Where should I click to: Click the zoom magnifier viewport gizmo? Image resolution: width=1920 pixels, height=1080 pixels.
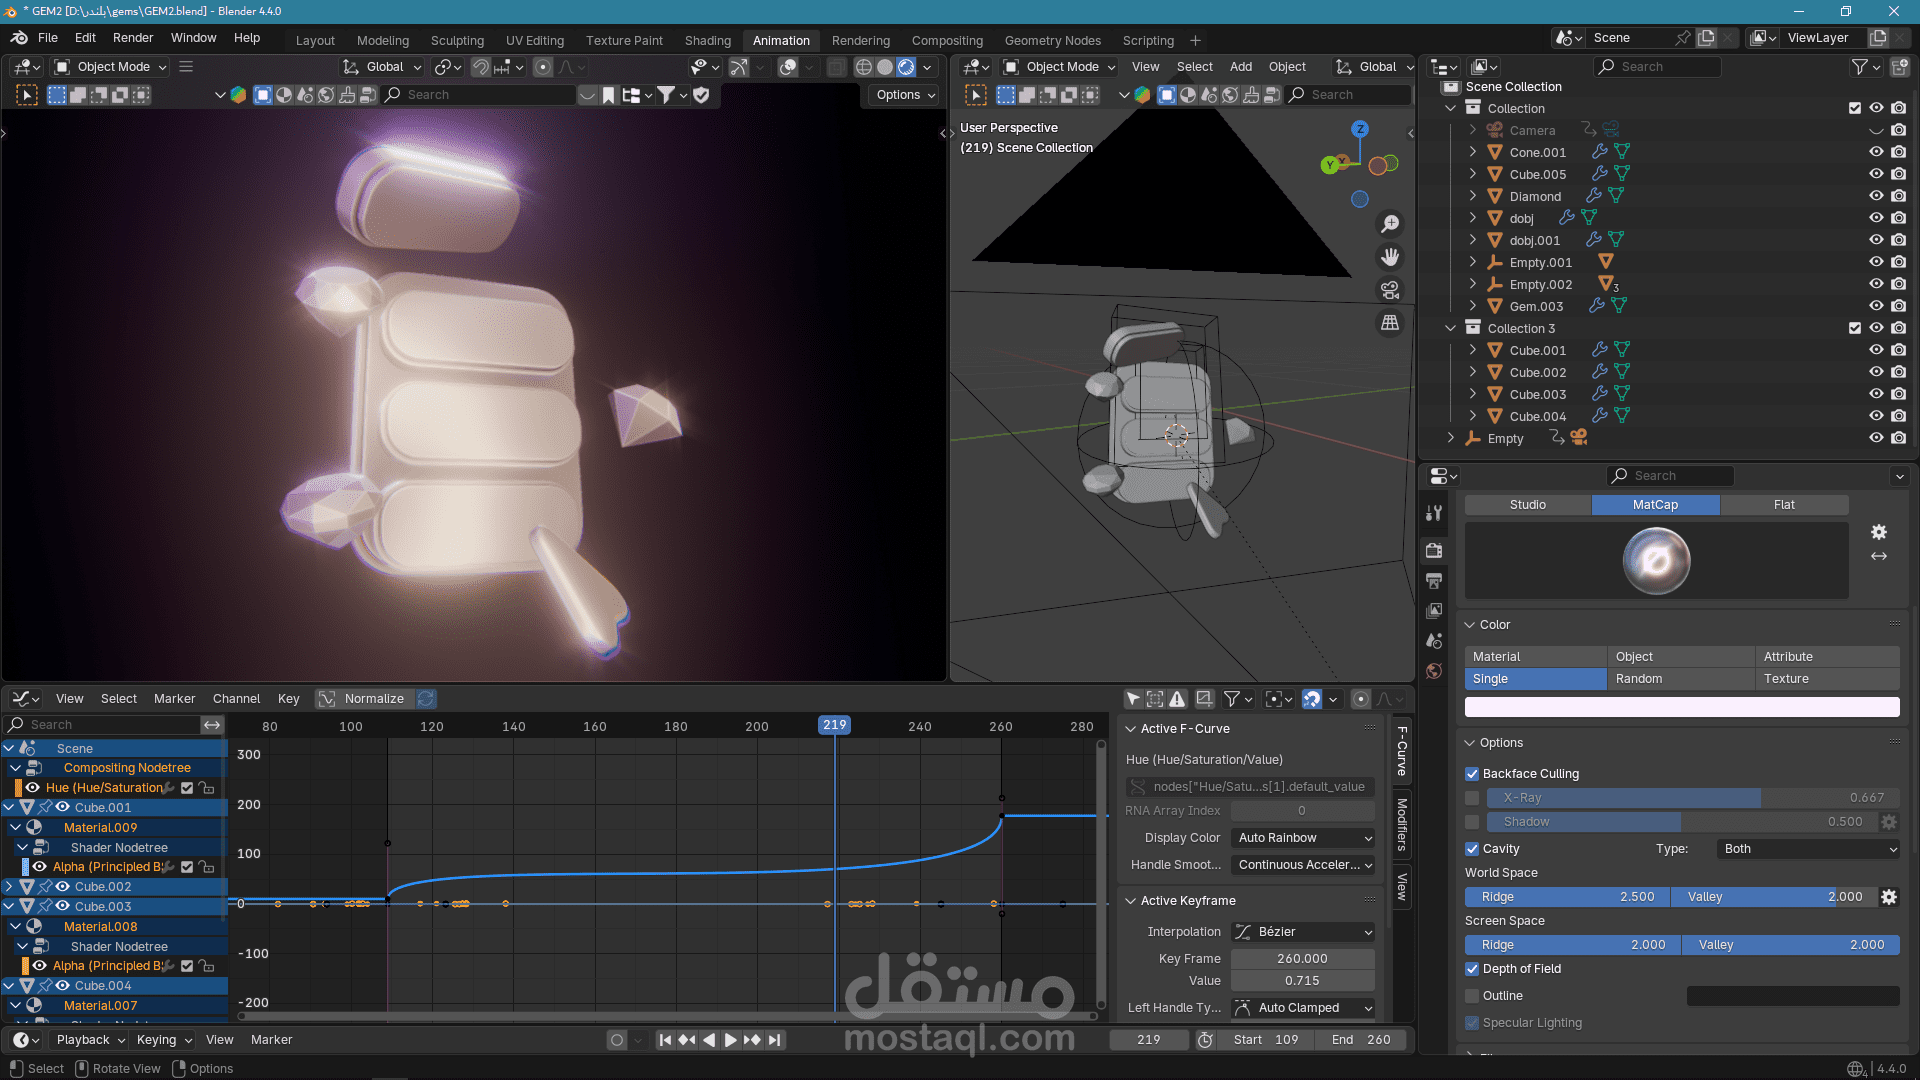(x=1390, y=224)
